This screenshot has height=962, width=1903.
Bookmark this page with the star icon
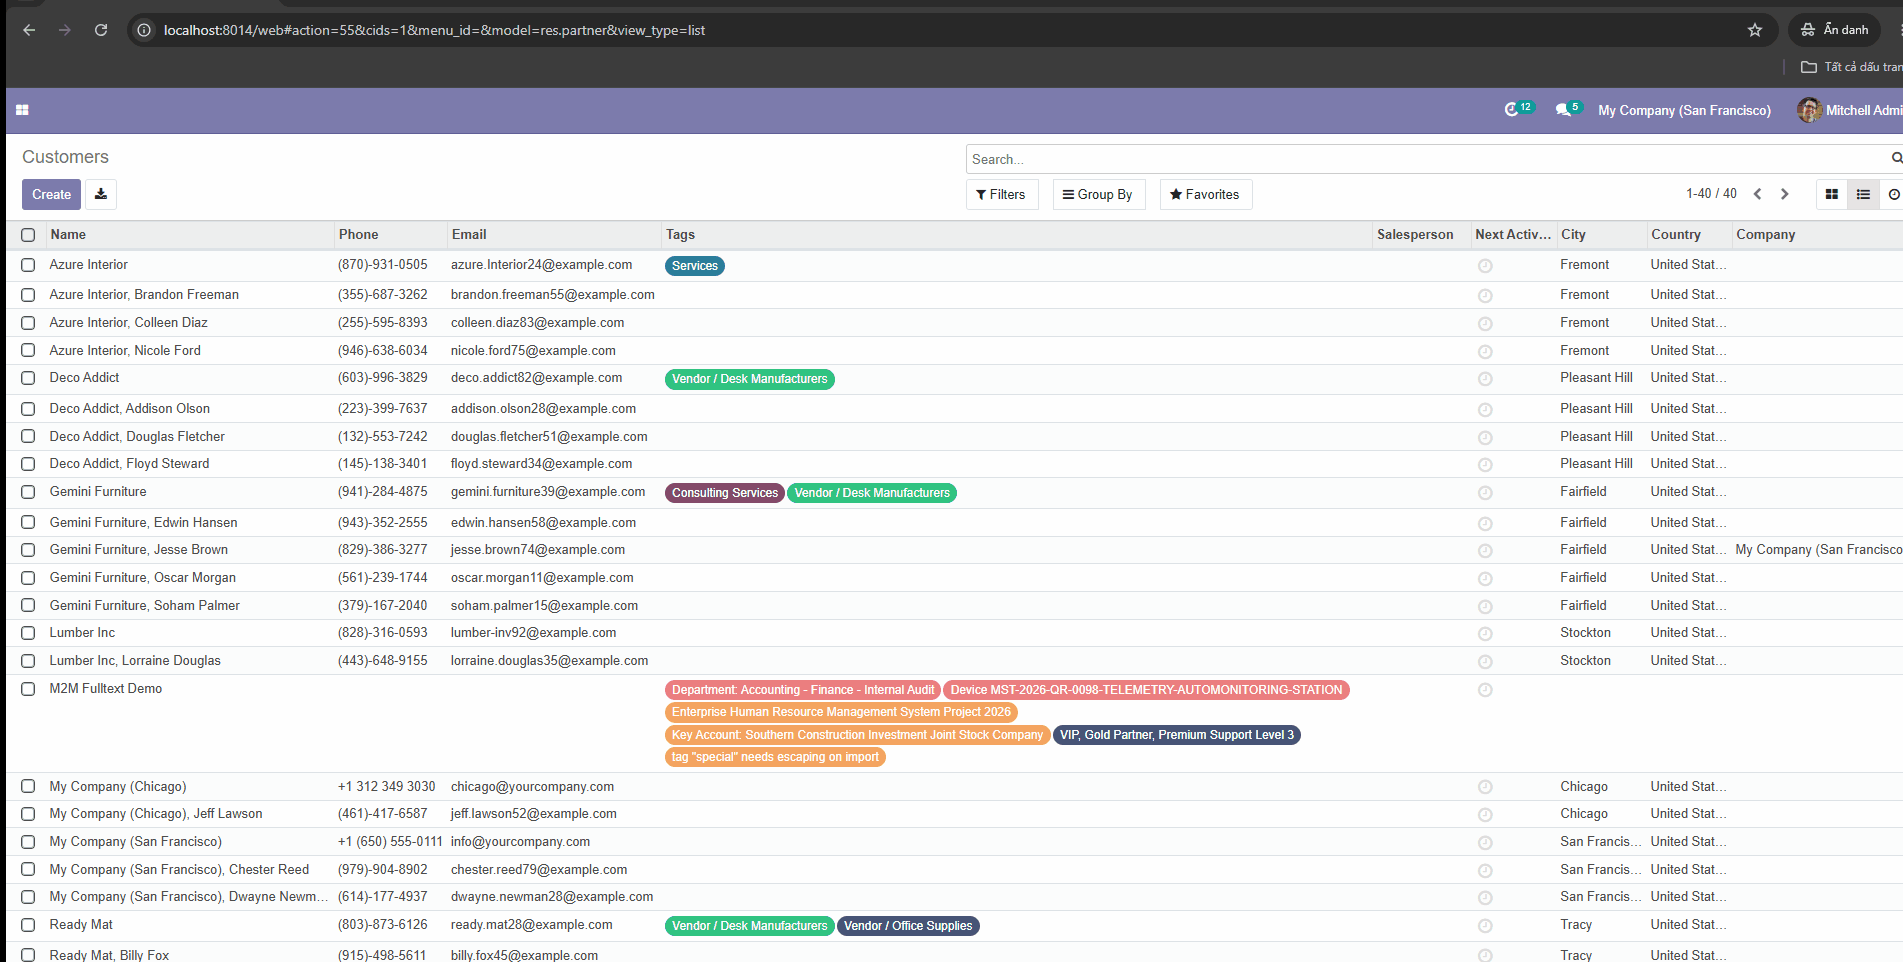point(1755,30)
